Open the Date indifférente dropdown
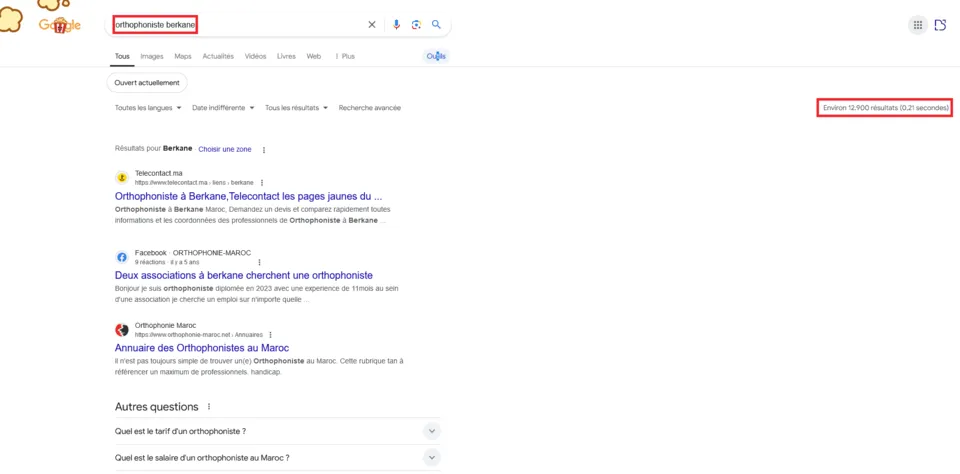 tap(223, 108)
